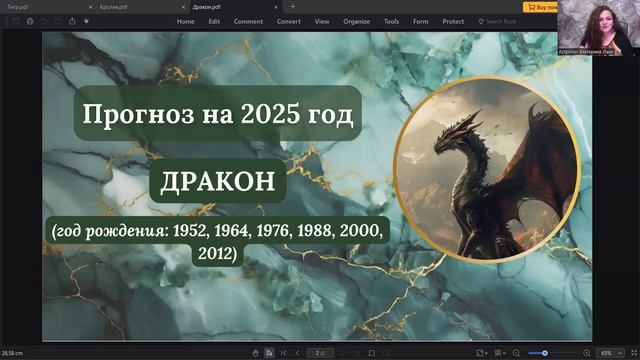Viewport: 640px width, 360px height.
Task: Open the Tools ribbon tab
Action: 391,22
